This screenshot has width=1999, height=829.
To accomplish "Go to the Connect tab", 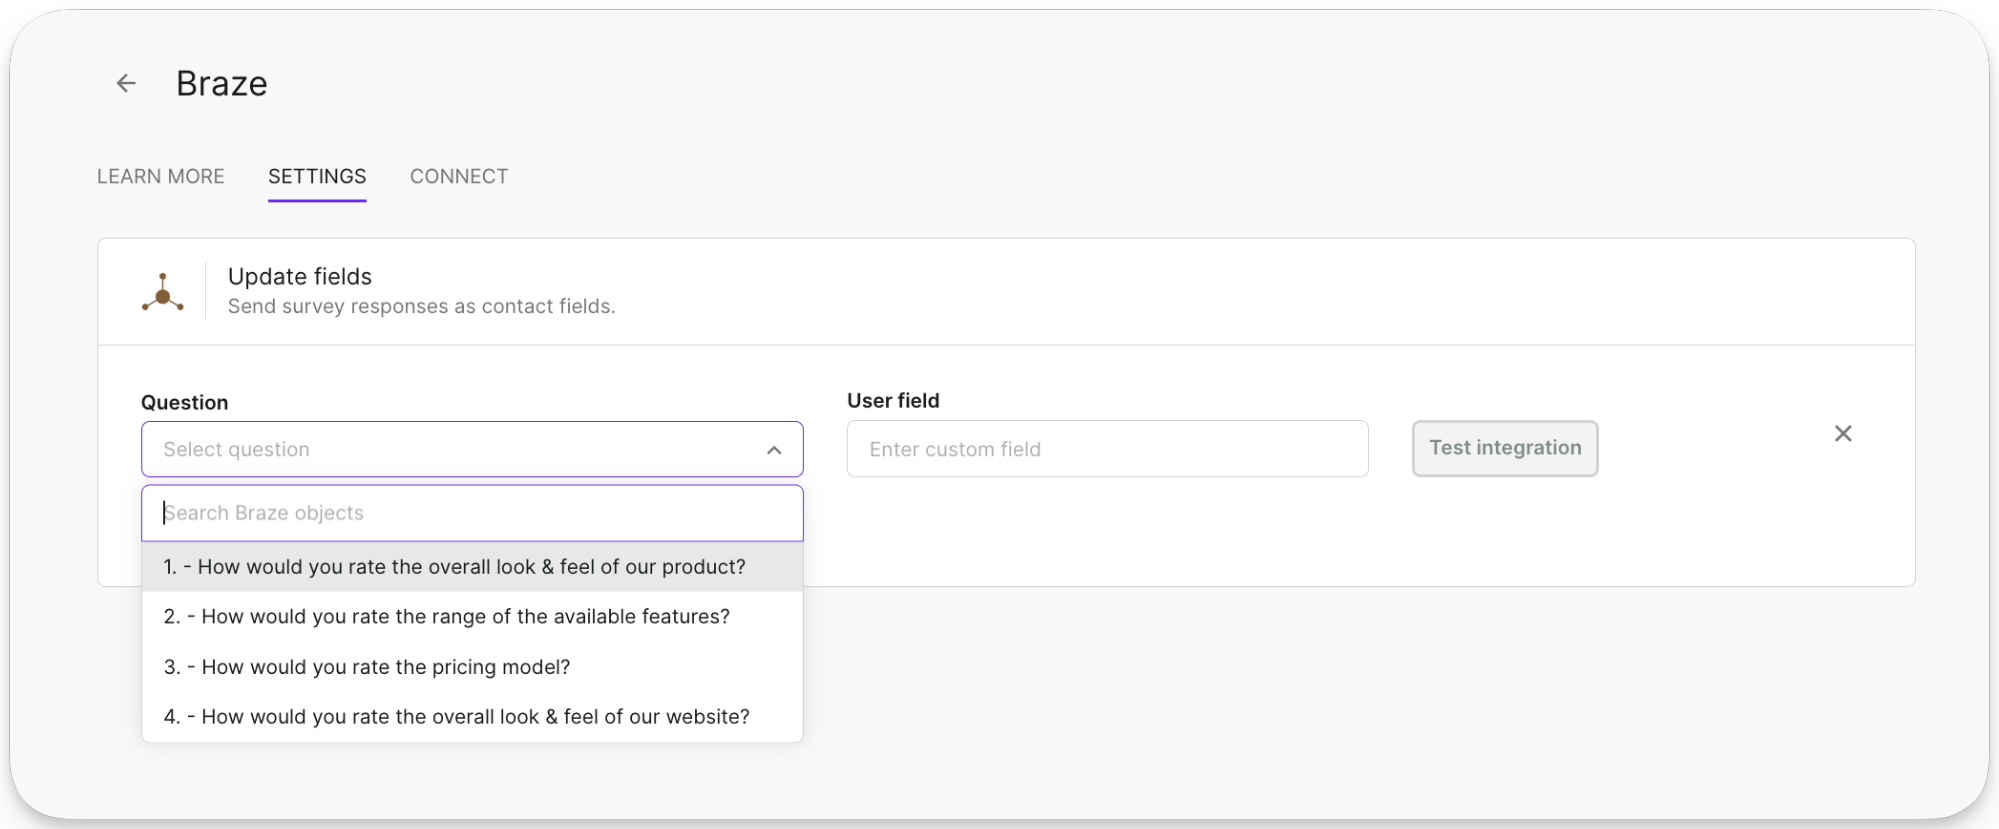I will pyautogui.click(x=459, y=176).
